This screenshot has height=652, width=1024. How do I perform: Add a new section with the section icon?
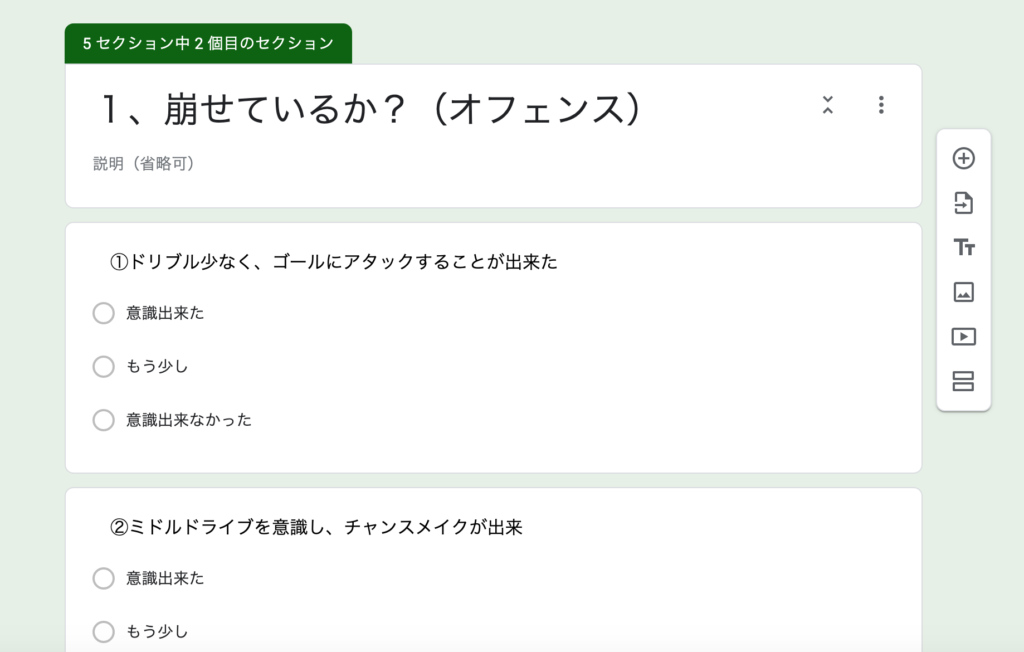tap(963, 381)
